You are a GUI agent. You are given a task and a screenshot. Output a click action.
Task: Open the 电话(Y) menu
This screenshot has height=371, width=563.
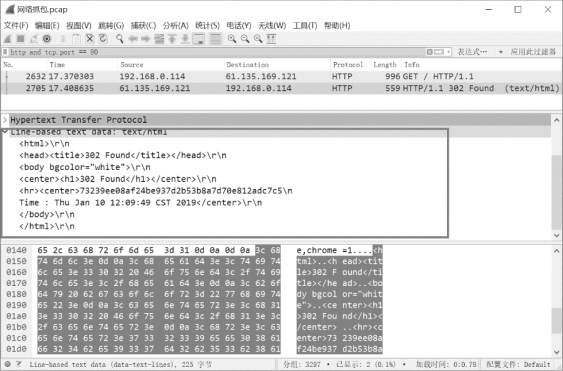click(x=239, y=25)
